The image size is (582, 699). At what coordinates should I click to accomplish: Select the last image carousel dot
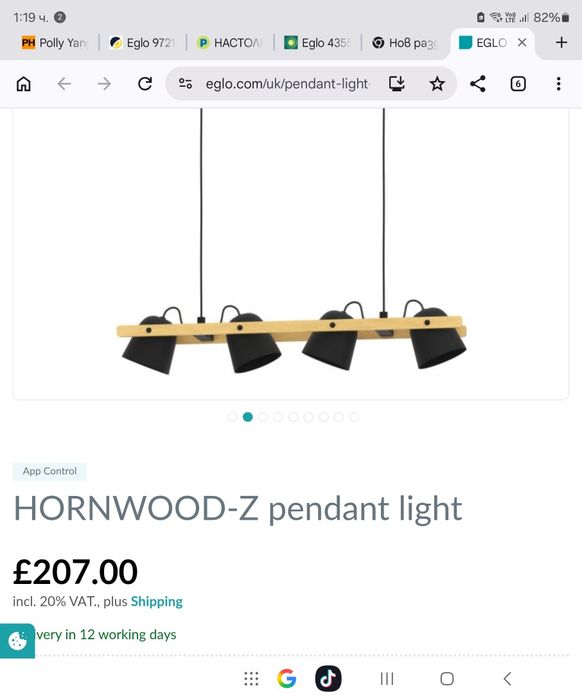pyautogui.click(x=354, y=417)
